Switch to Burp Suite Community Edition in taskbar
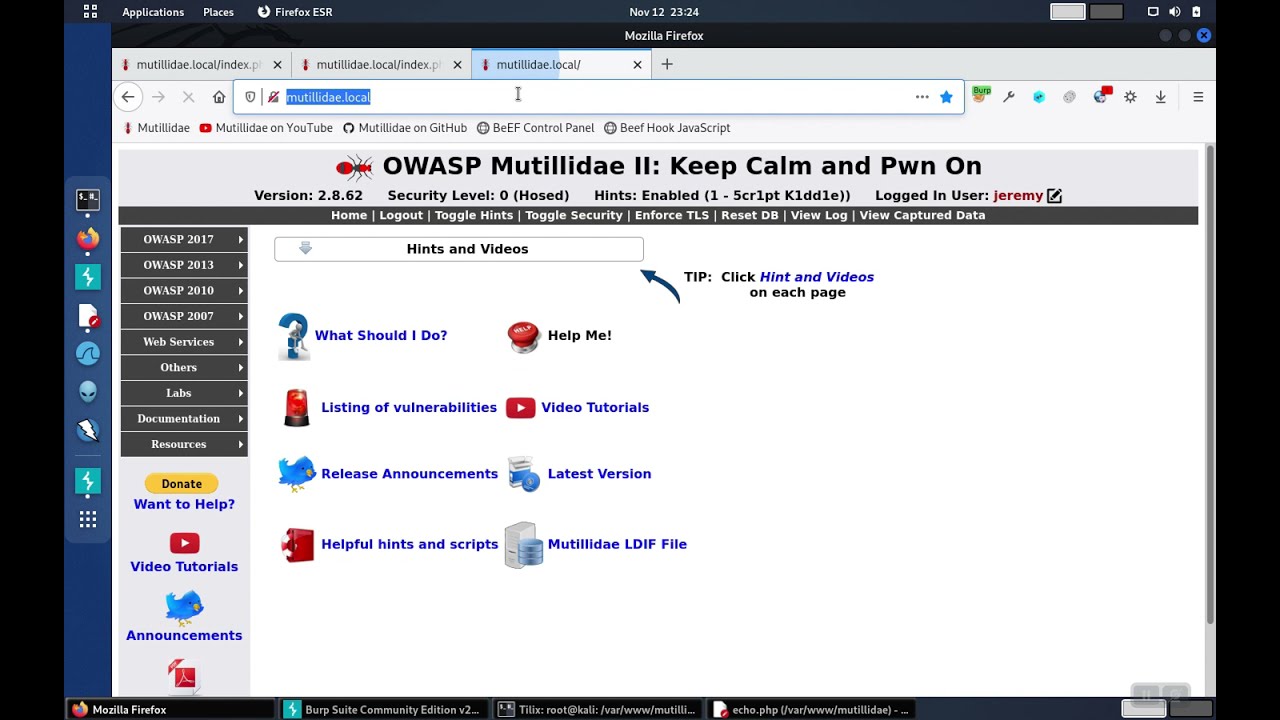Image resolution: width=1280 pixels, height=720 pixels. click(382, 710)
